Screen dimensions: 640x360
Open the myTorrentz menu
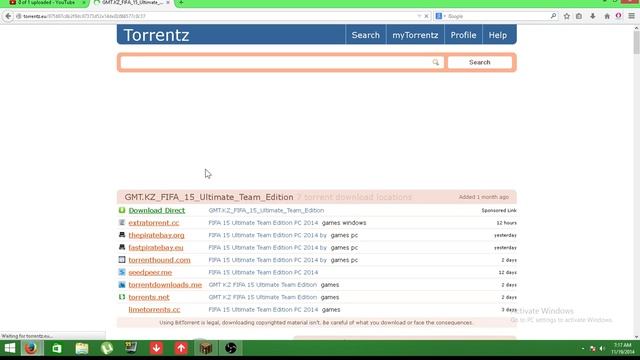pos(415,35)
